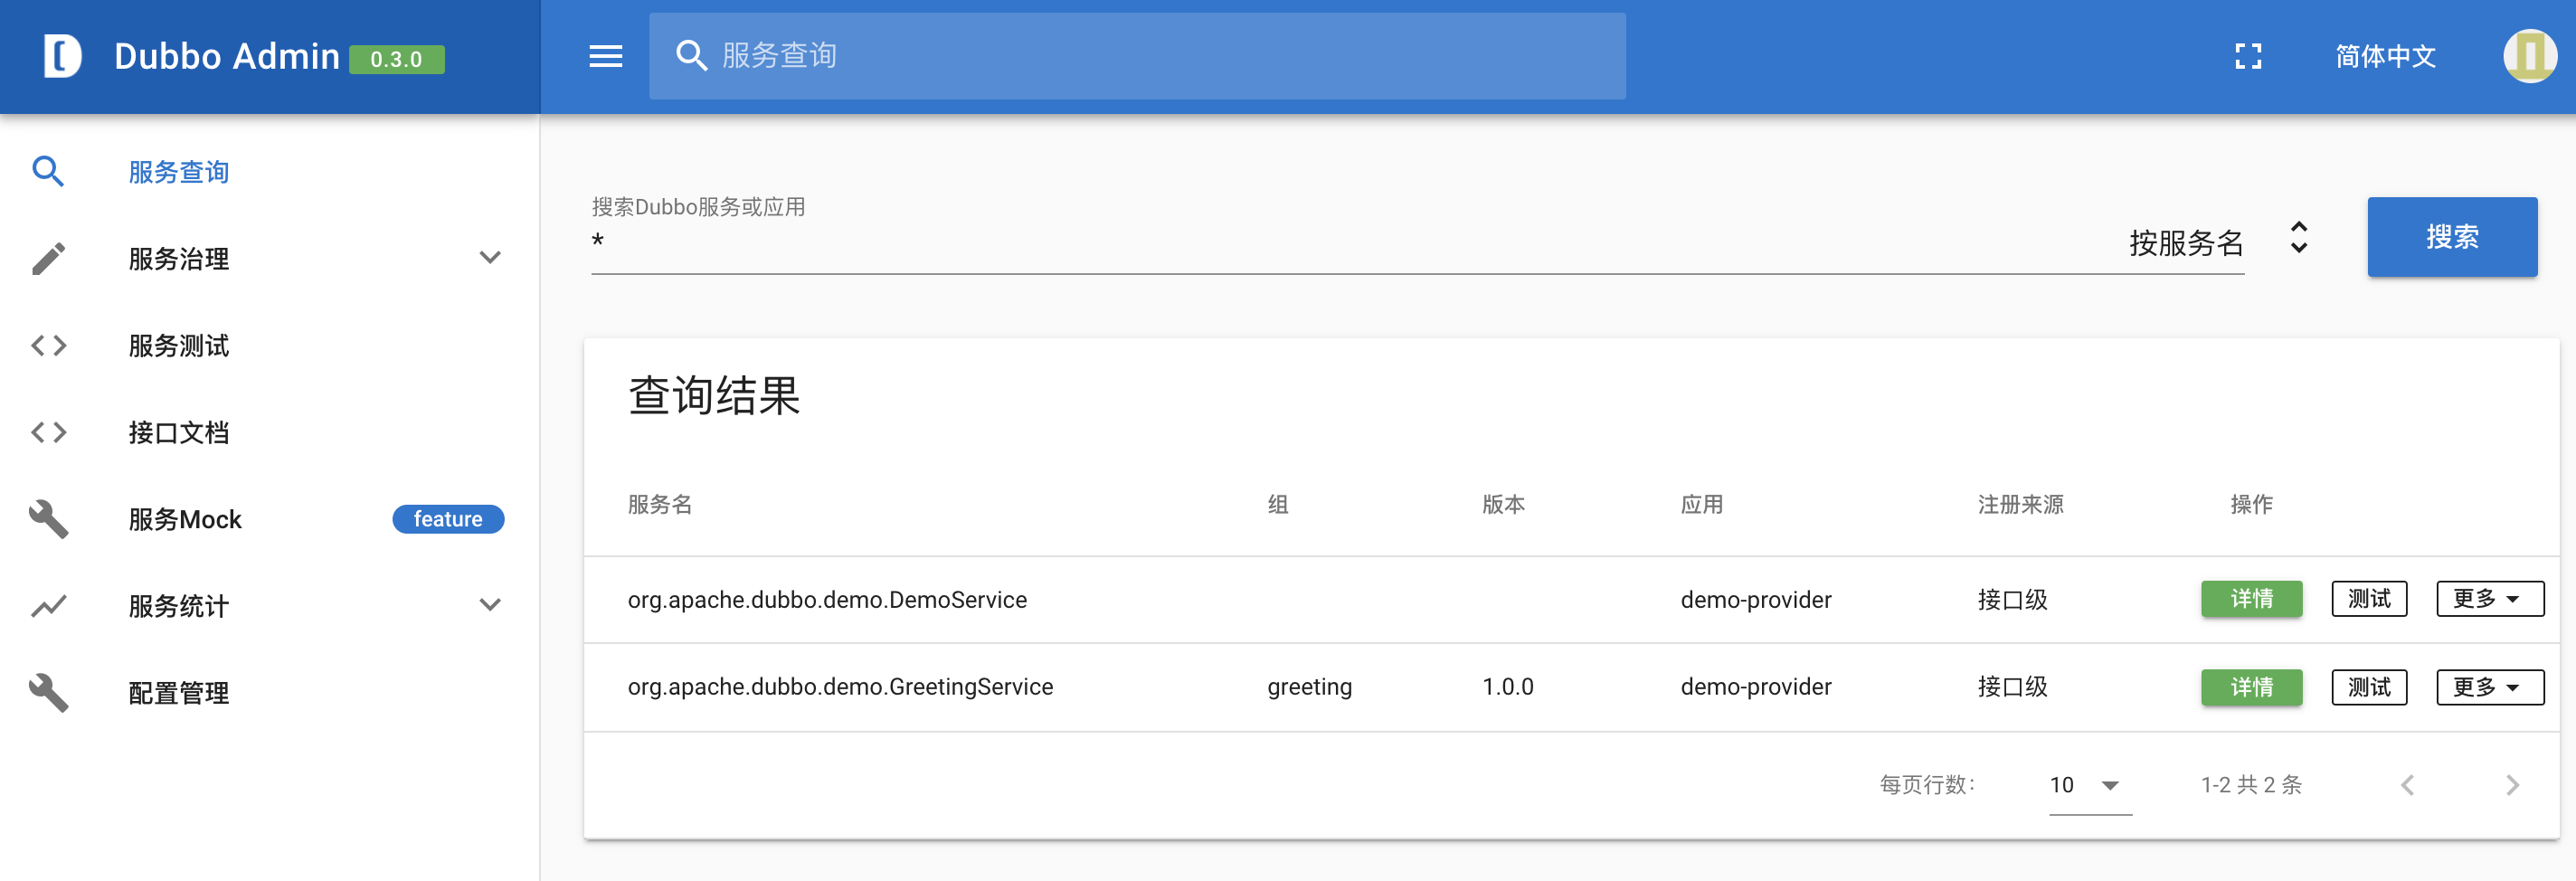Open the rows per page dropdown
The height and width of the screenshot is (881, 2576).
tap(2089, 785)
